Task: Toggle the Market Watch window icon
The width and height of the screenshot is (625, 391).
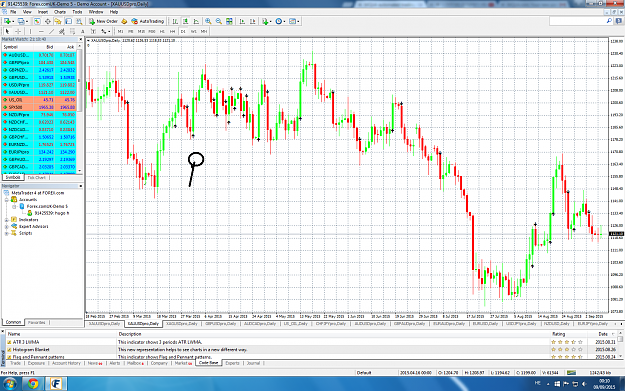Action: coord(37,21)
